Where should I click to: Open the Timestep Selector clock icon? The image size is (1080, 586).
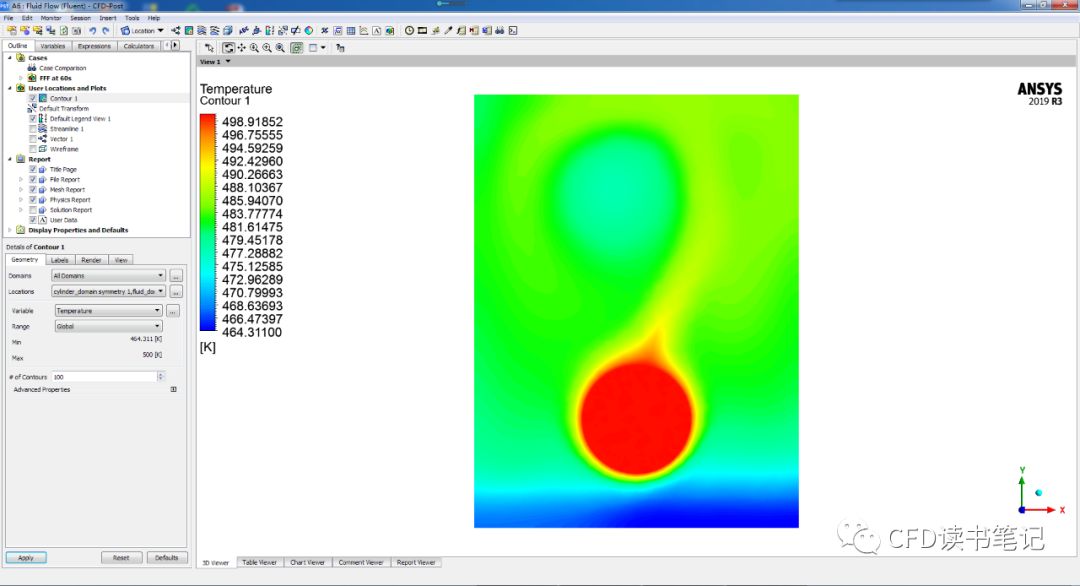(409, 30)
